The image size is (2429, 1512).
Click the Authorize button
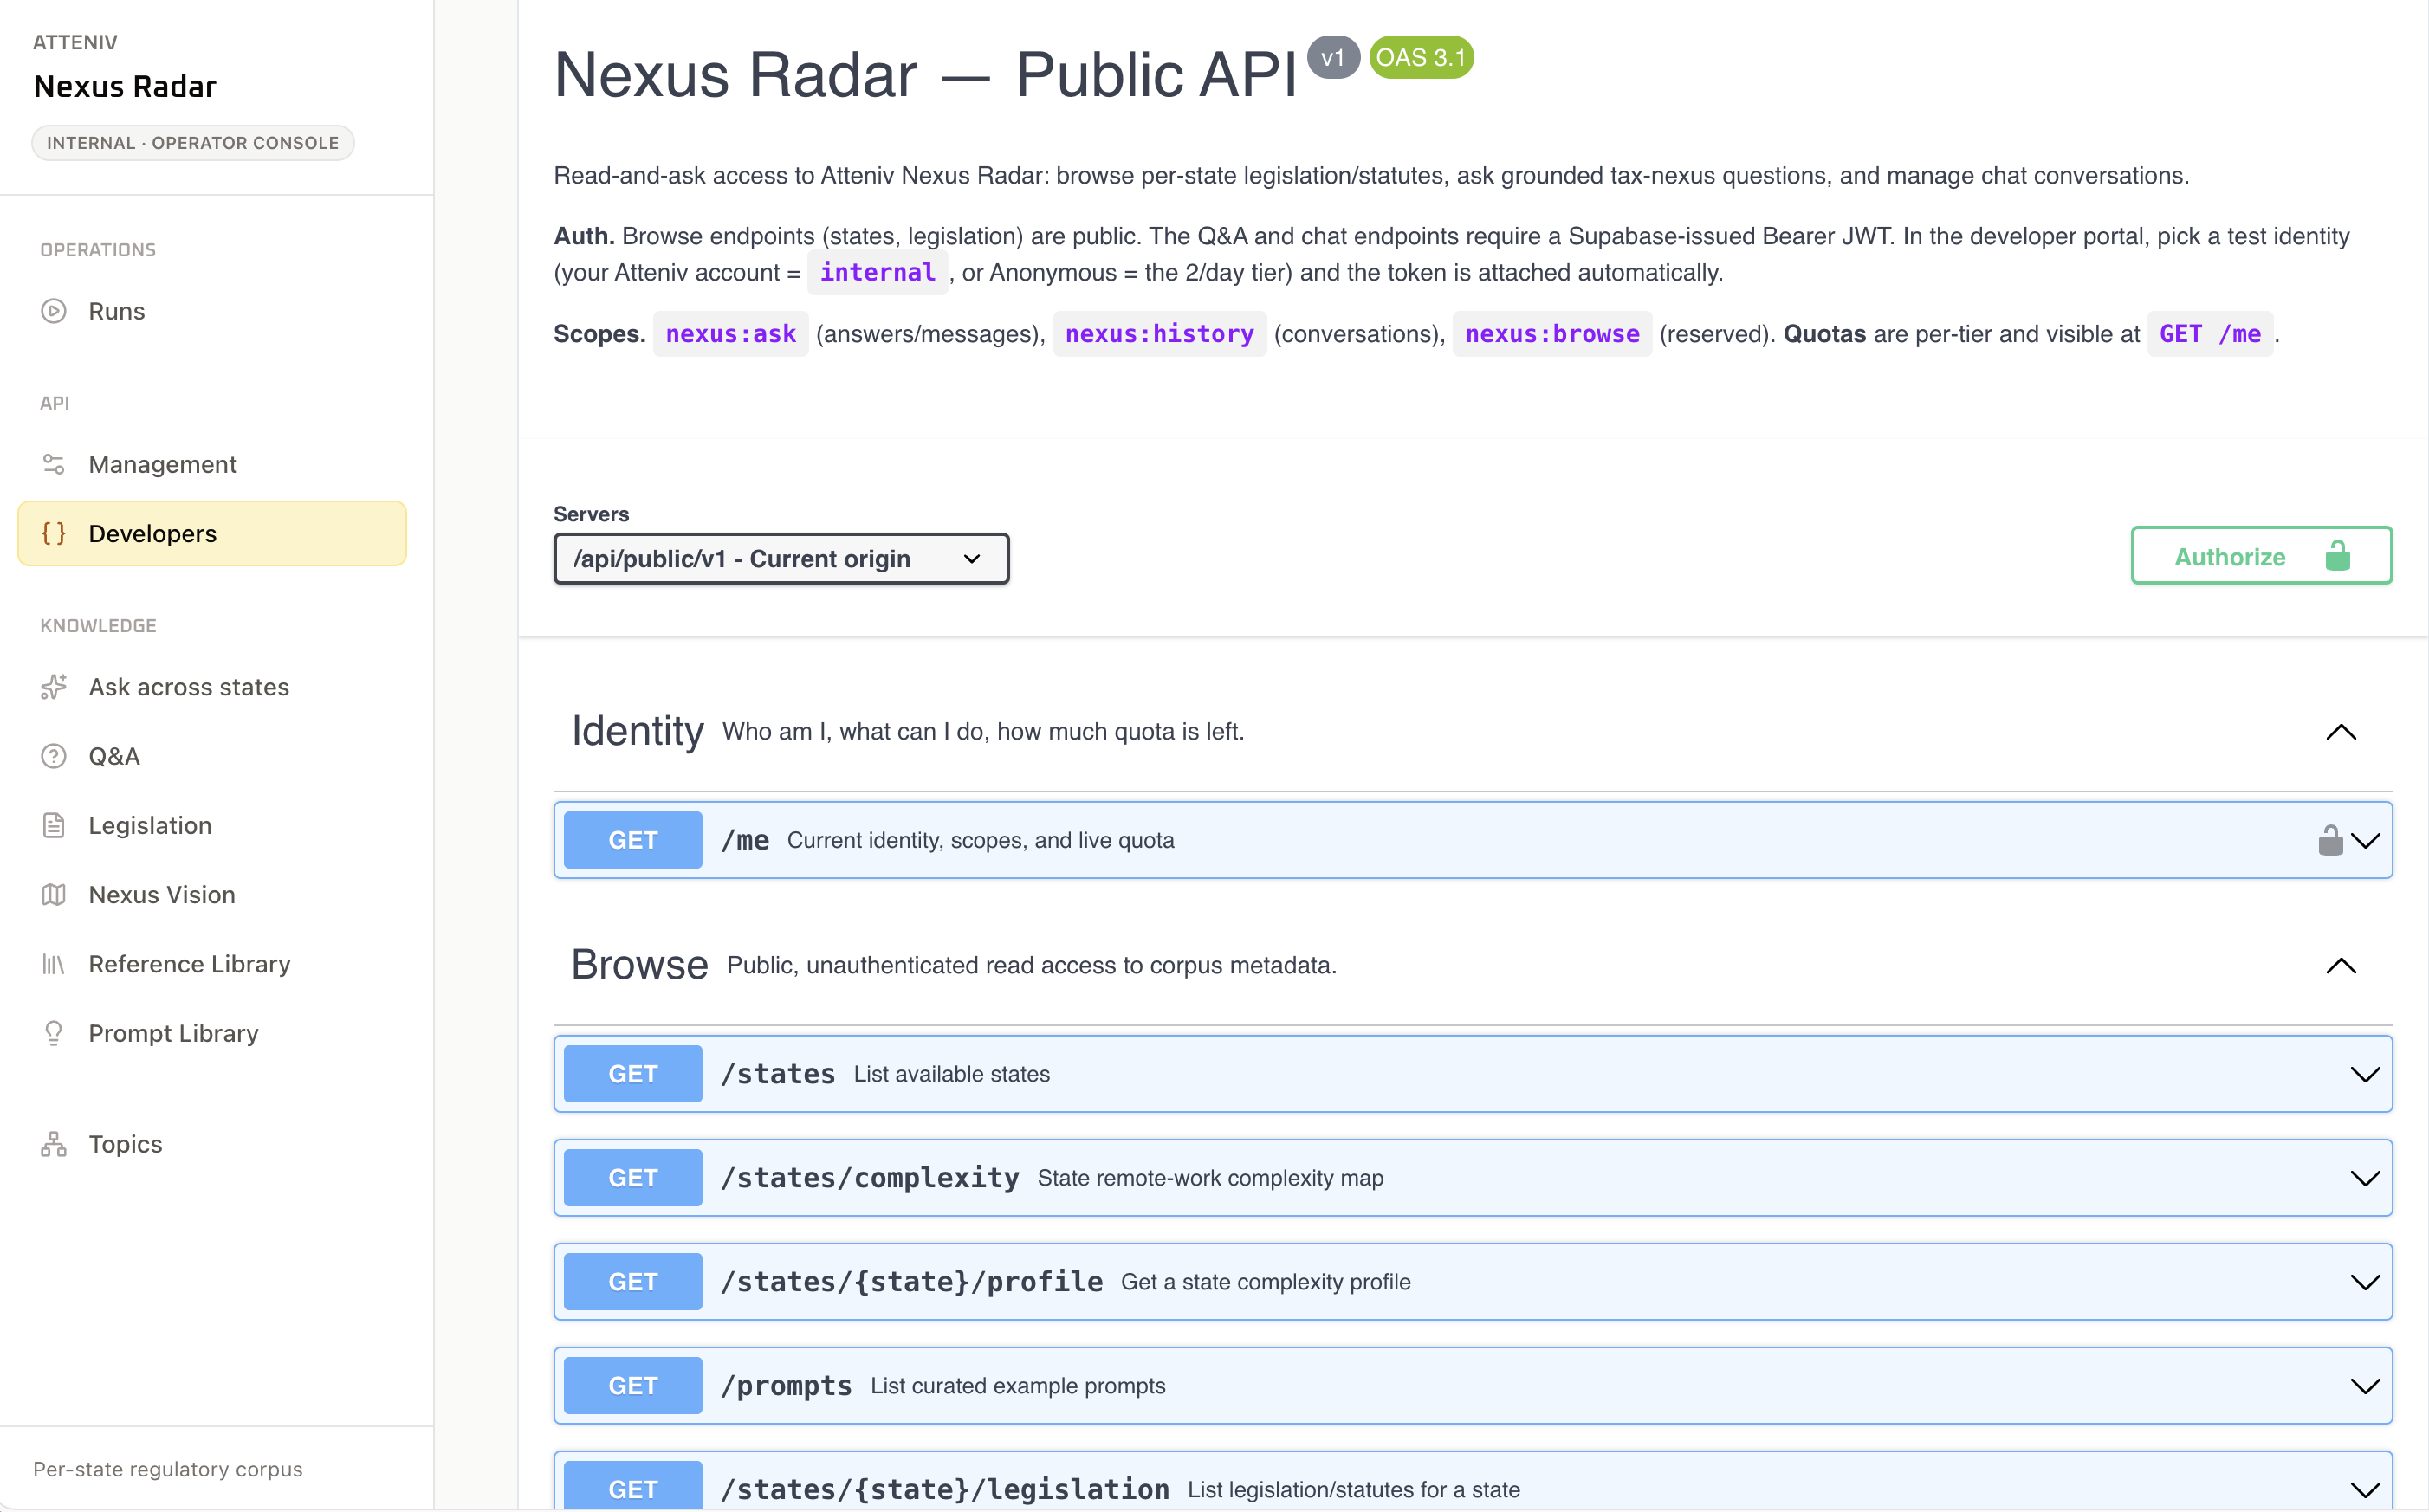click(x=2261, y=555)
